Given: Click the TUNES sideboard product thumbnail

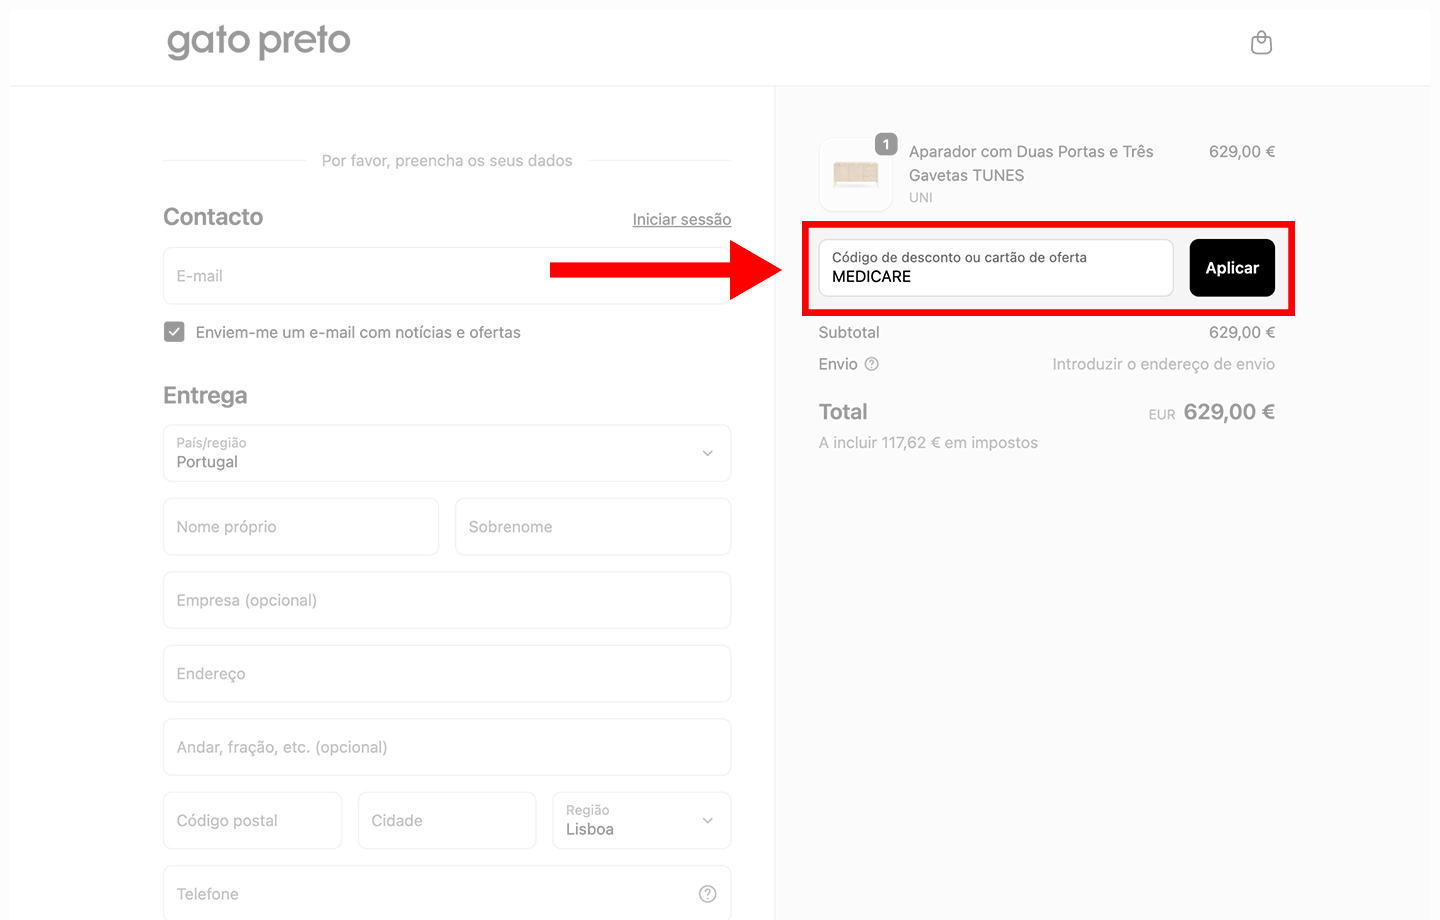Looking at the screenshot, I should (x=856, y=175).
